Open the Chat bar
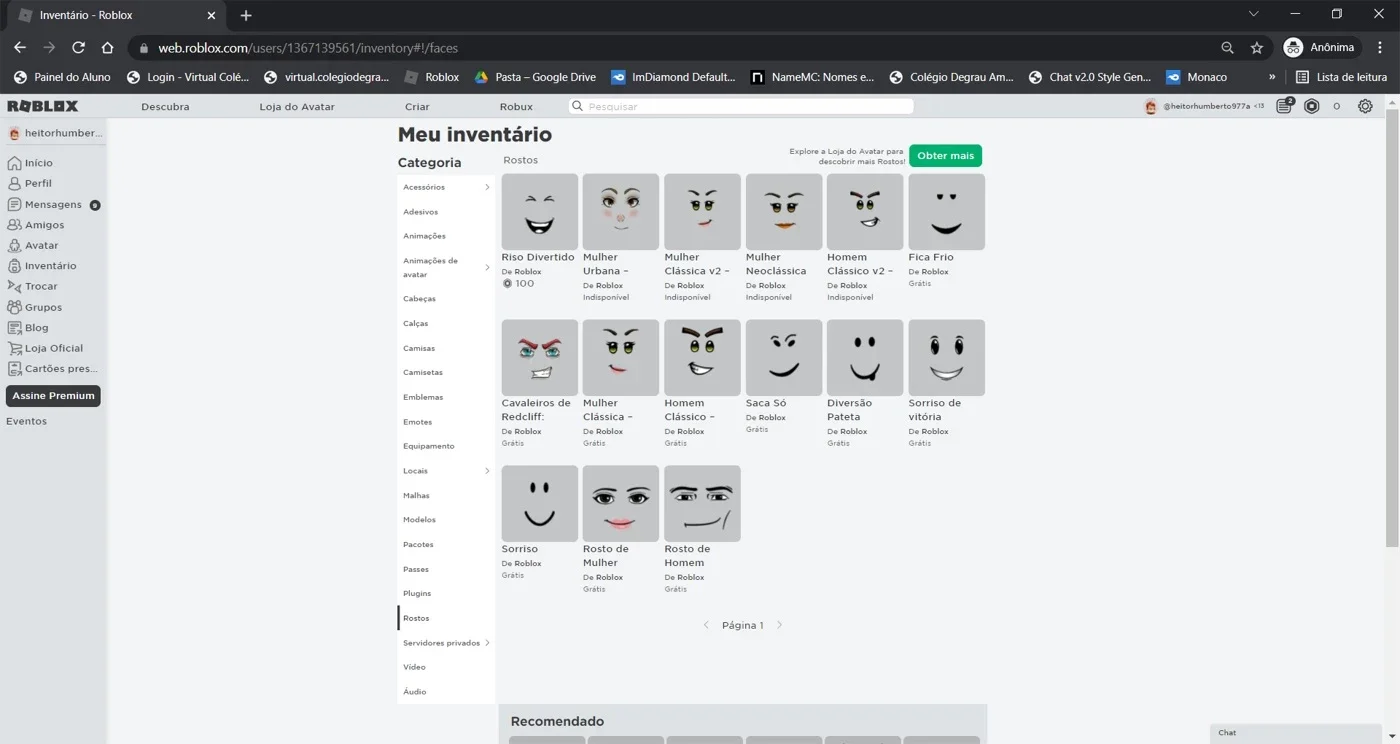Screen dimensions: 1400x744 [1296, 733]
